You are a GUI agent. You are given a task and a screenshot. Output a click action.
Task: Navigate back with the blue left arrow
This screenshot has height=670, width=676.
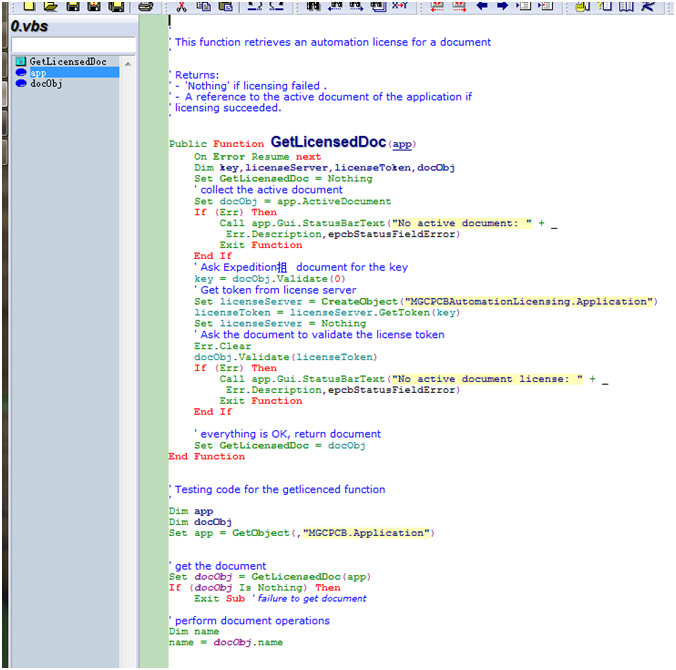482,6
